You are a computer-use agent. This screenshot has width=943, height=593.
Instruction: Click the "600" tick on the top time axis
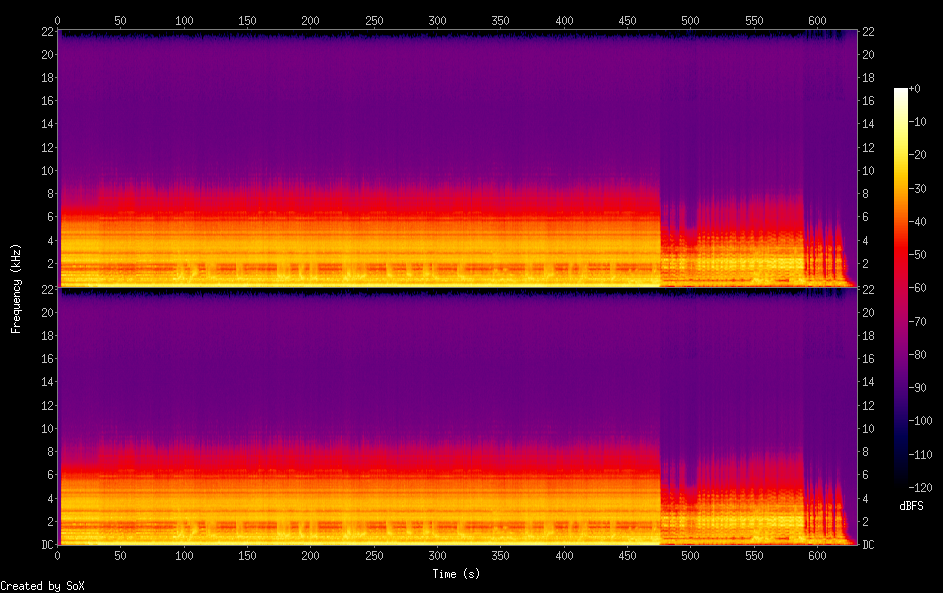(x=817, y=20)
